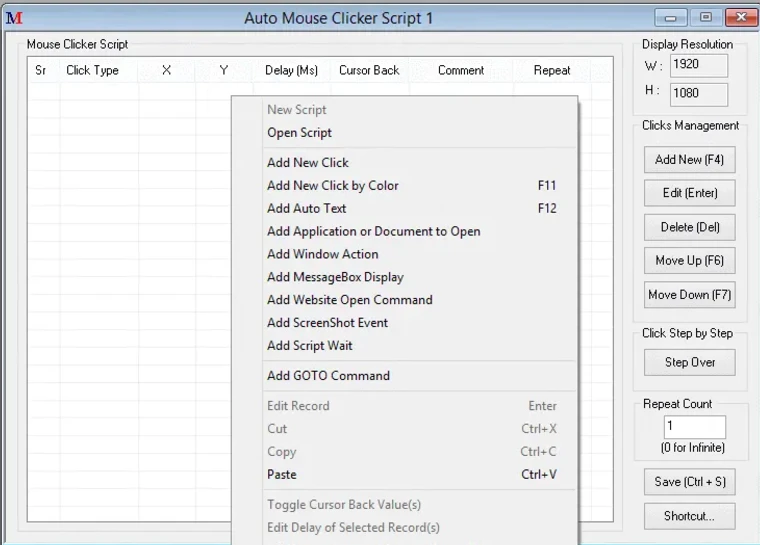The image size is (760, 545).
Task: Select Add GOTO Command
Action: (328, 376)
